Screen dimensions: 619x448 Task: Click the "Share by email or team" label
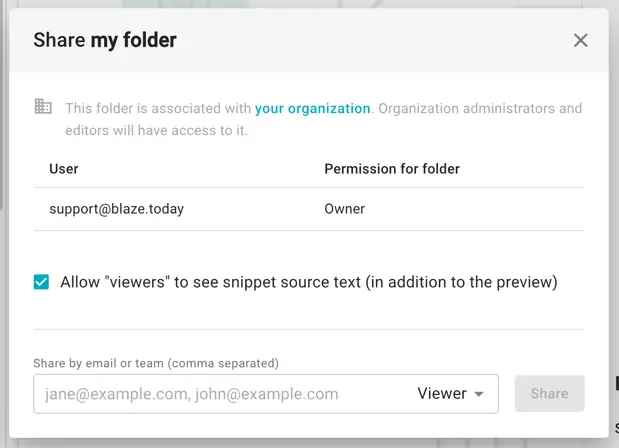pos(156,363)
